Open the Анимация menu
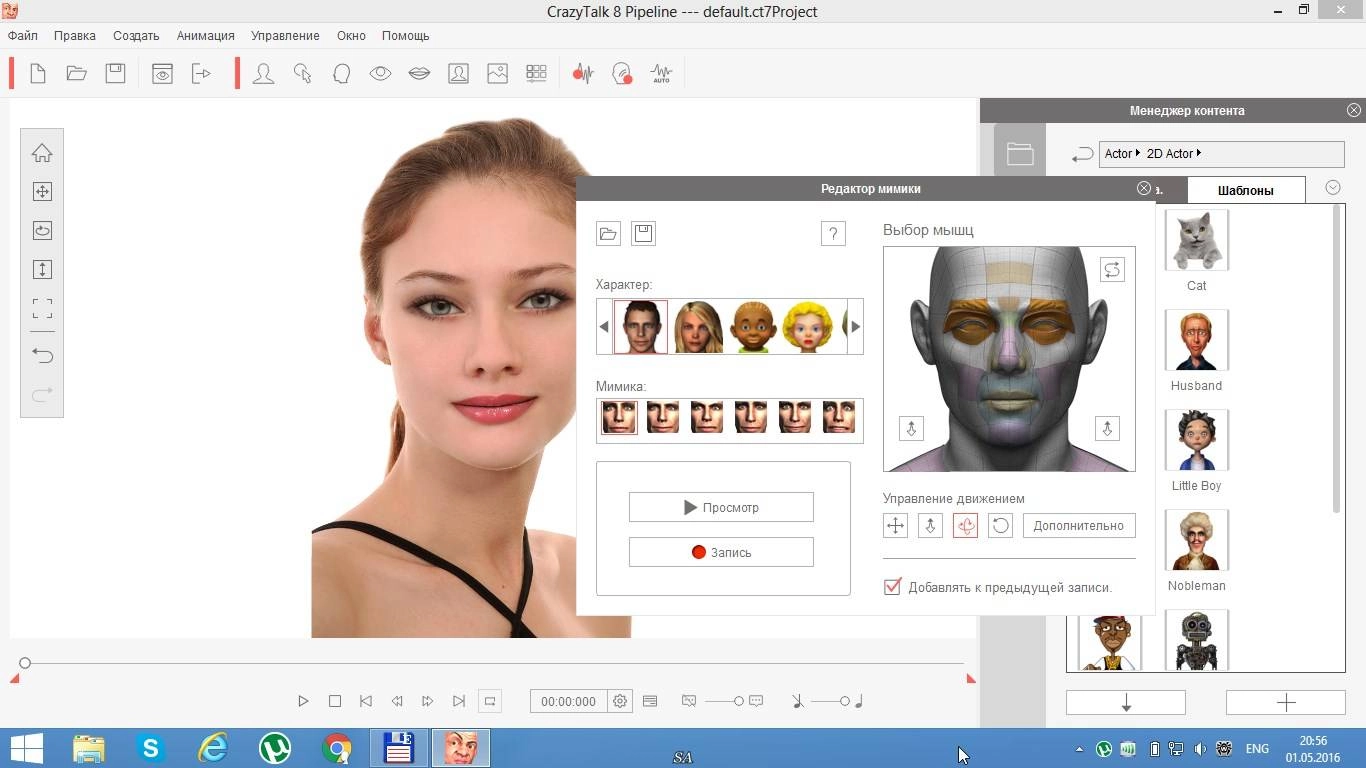This screenshot has width=1366, height=768. [x=205, y=36]
